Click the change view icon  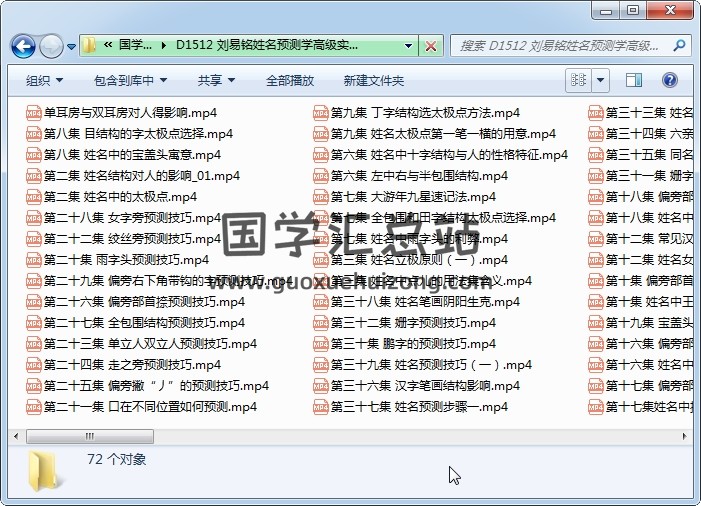pyautogui.click(x=578, y=81)
